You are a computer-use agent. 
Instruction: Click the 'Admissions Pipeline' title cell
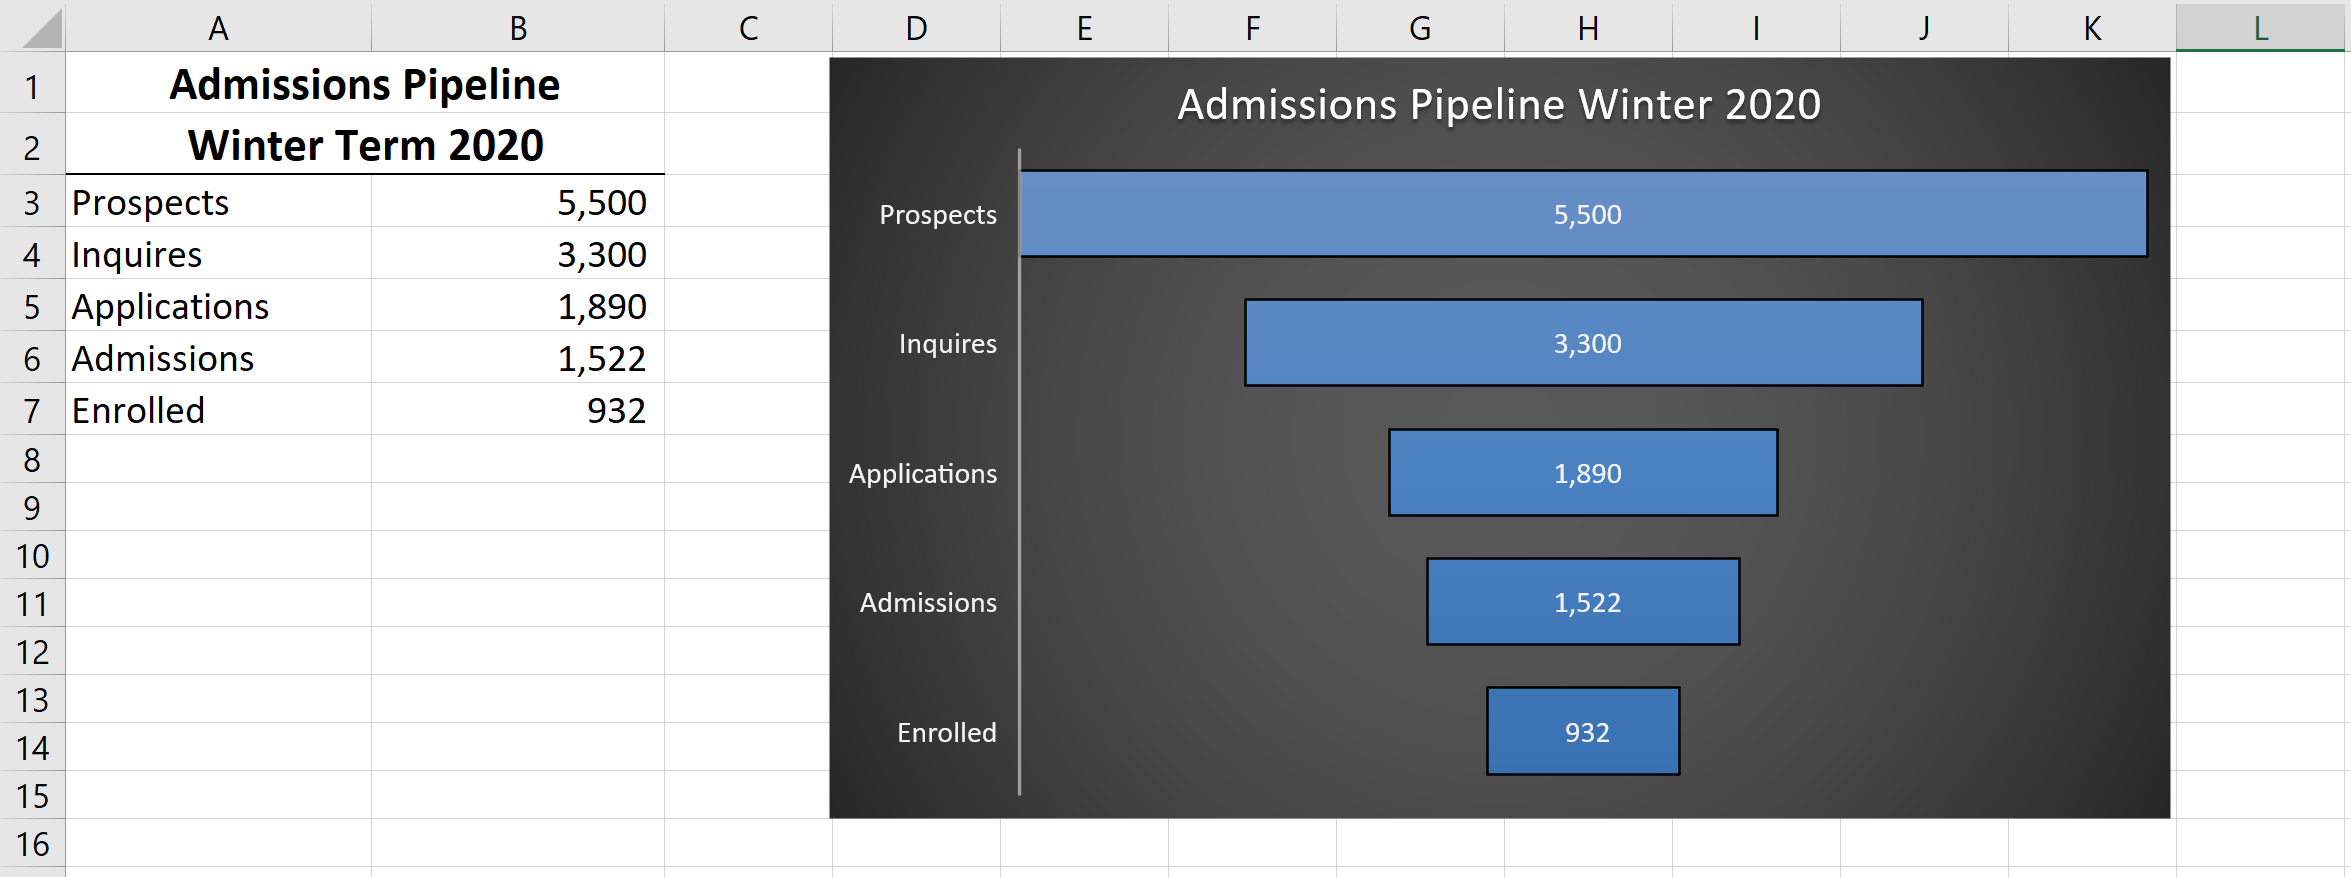tap(365, 84)
